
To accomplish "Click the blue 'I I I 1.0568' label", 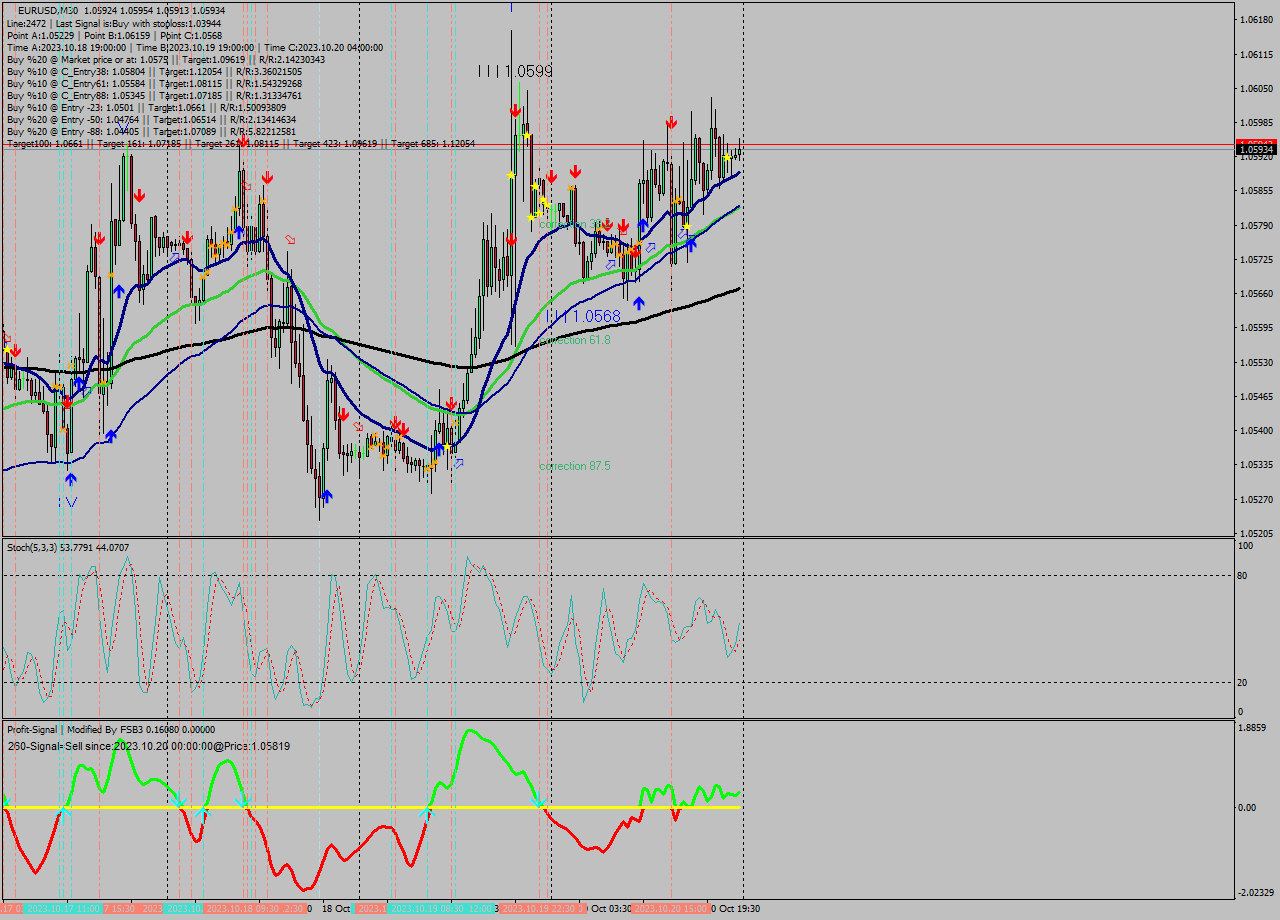I will pyautogui.click(x=586, y=316).
